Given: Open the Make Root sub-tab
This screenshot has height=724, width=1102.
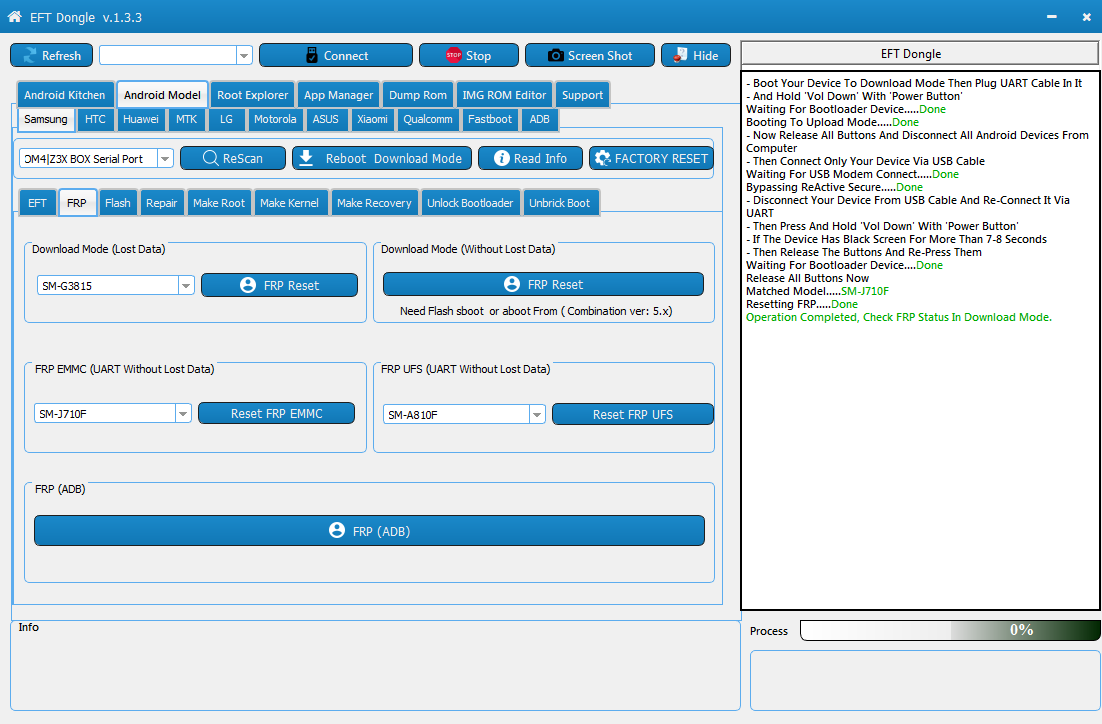Looking at the screenshot, I should [219, 203].
